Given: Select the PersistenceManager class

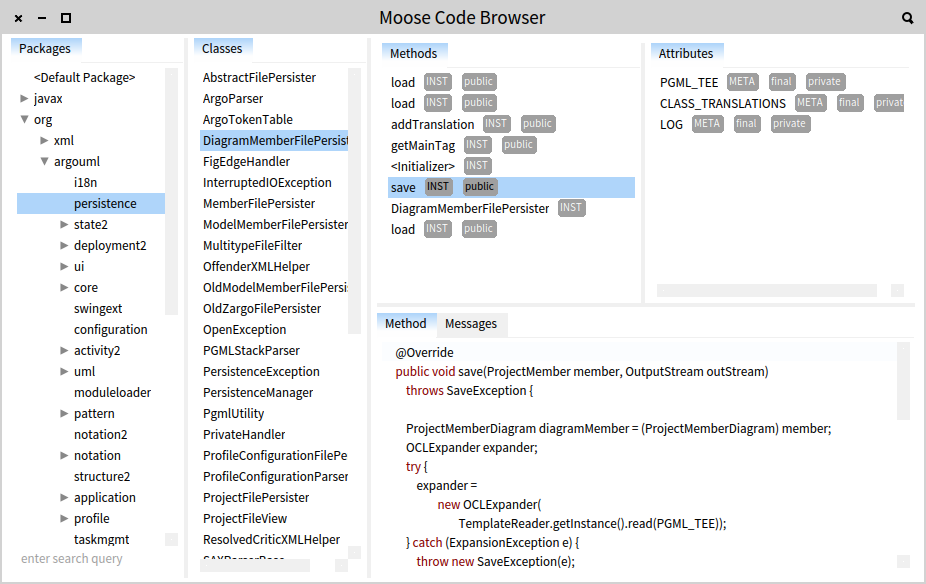Looking at the screenshot, I should [258, 393].
